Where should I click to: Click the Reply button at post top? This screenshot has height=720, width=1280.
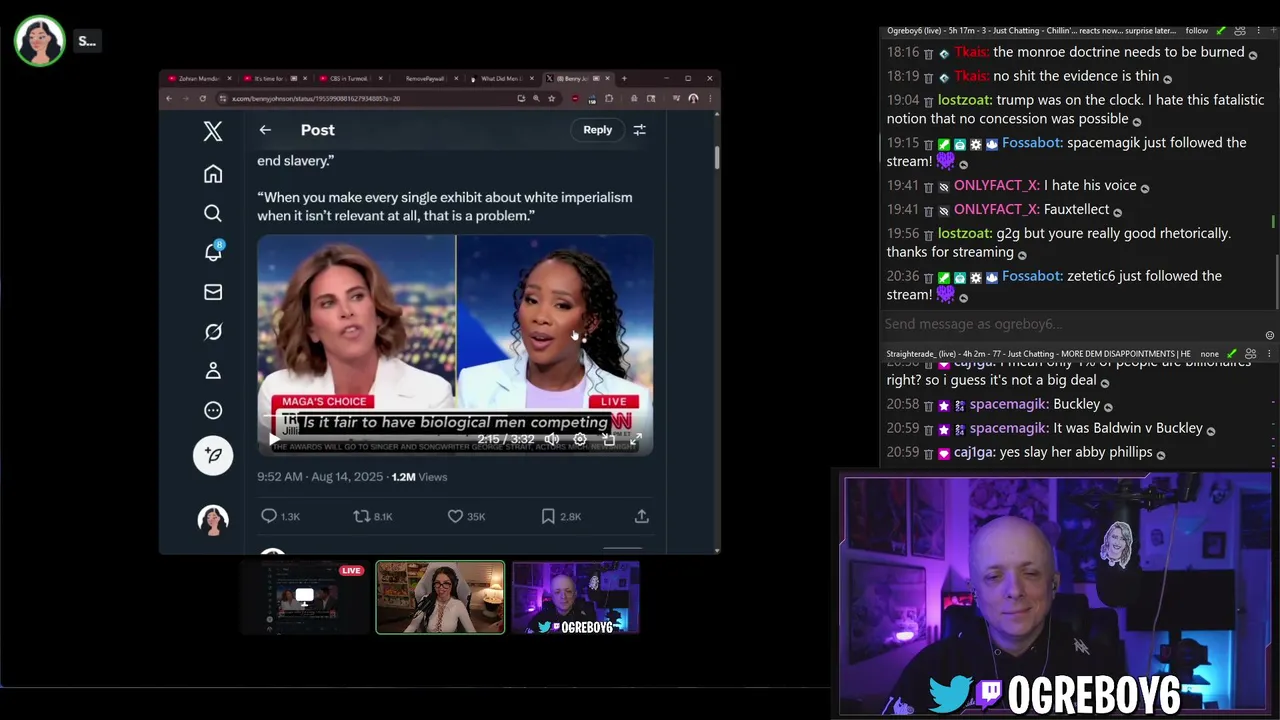pos(597,130)
